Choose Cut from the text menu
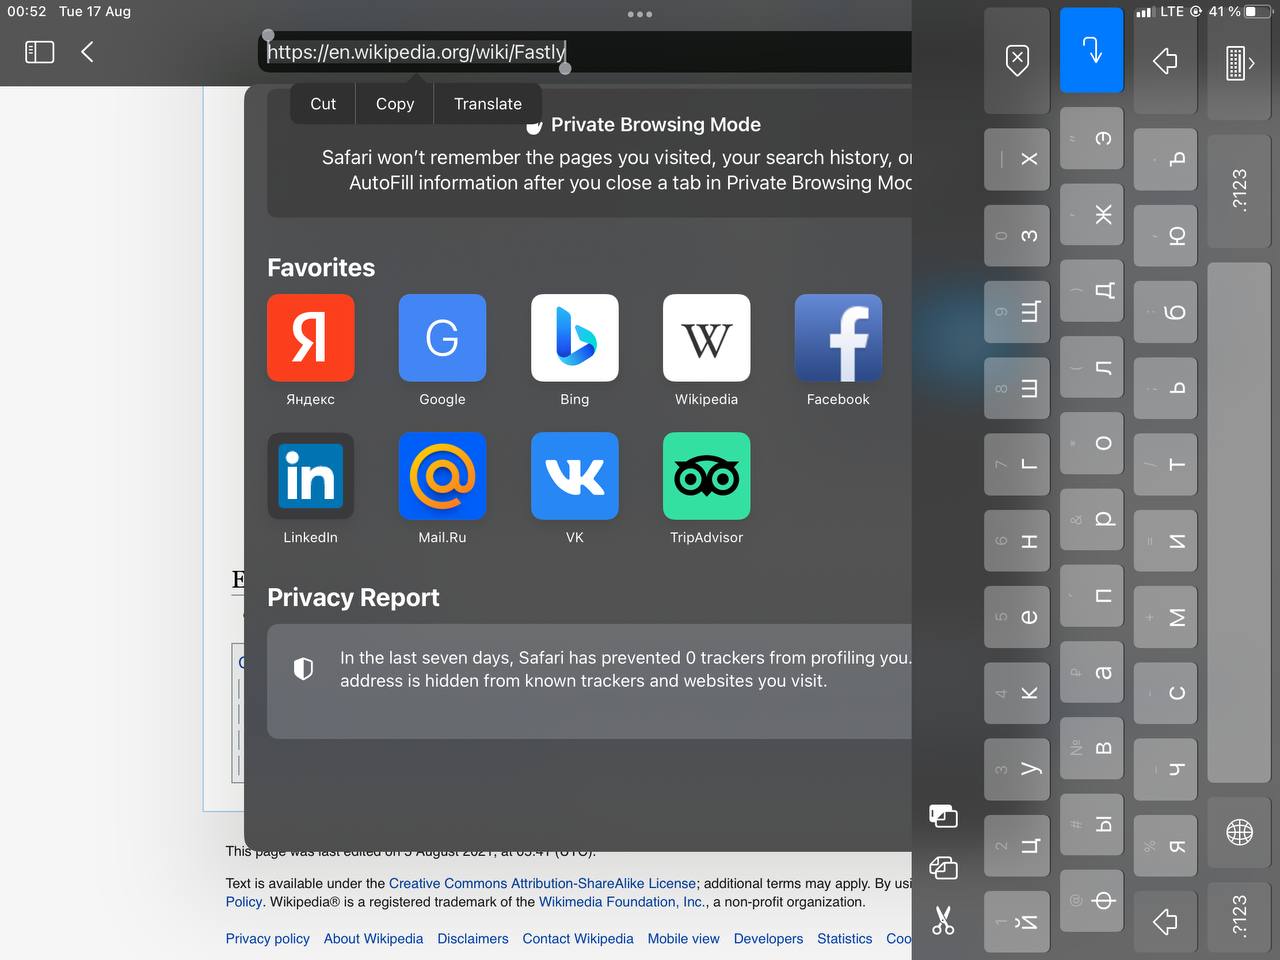Screen dimensions: 1280x960 pos(323,104)
